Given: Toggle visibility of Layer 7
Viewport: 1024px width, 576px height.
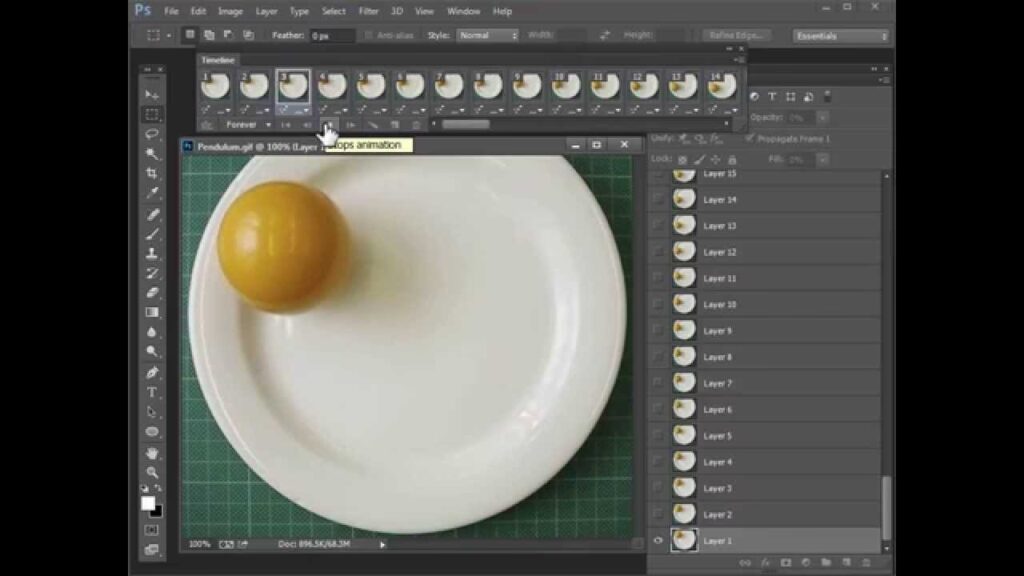Looking at the screenshot, I should pyautogui.click(x=658, y=383).
